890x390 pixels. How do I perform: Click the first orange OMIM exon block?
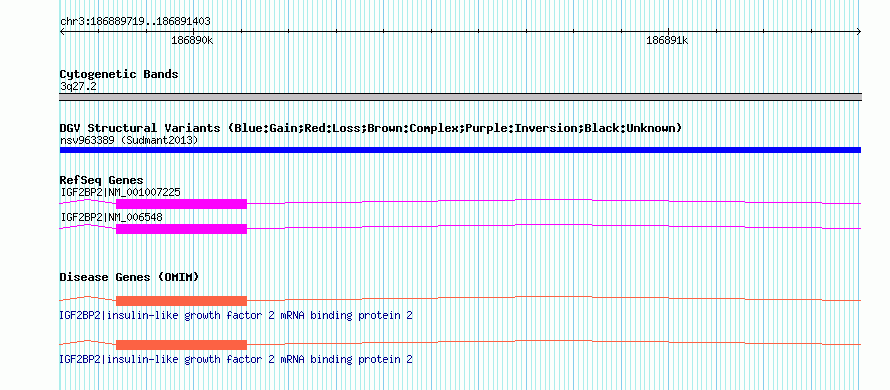[x=181, y=301]
